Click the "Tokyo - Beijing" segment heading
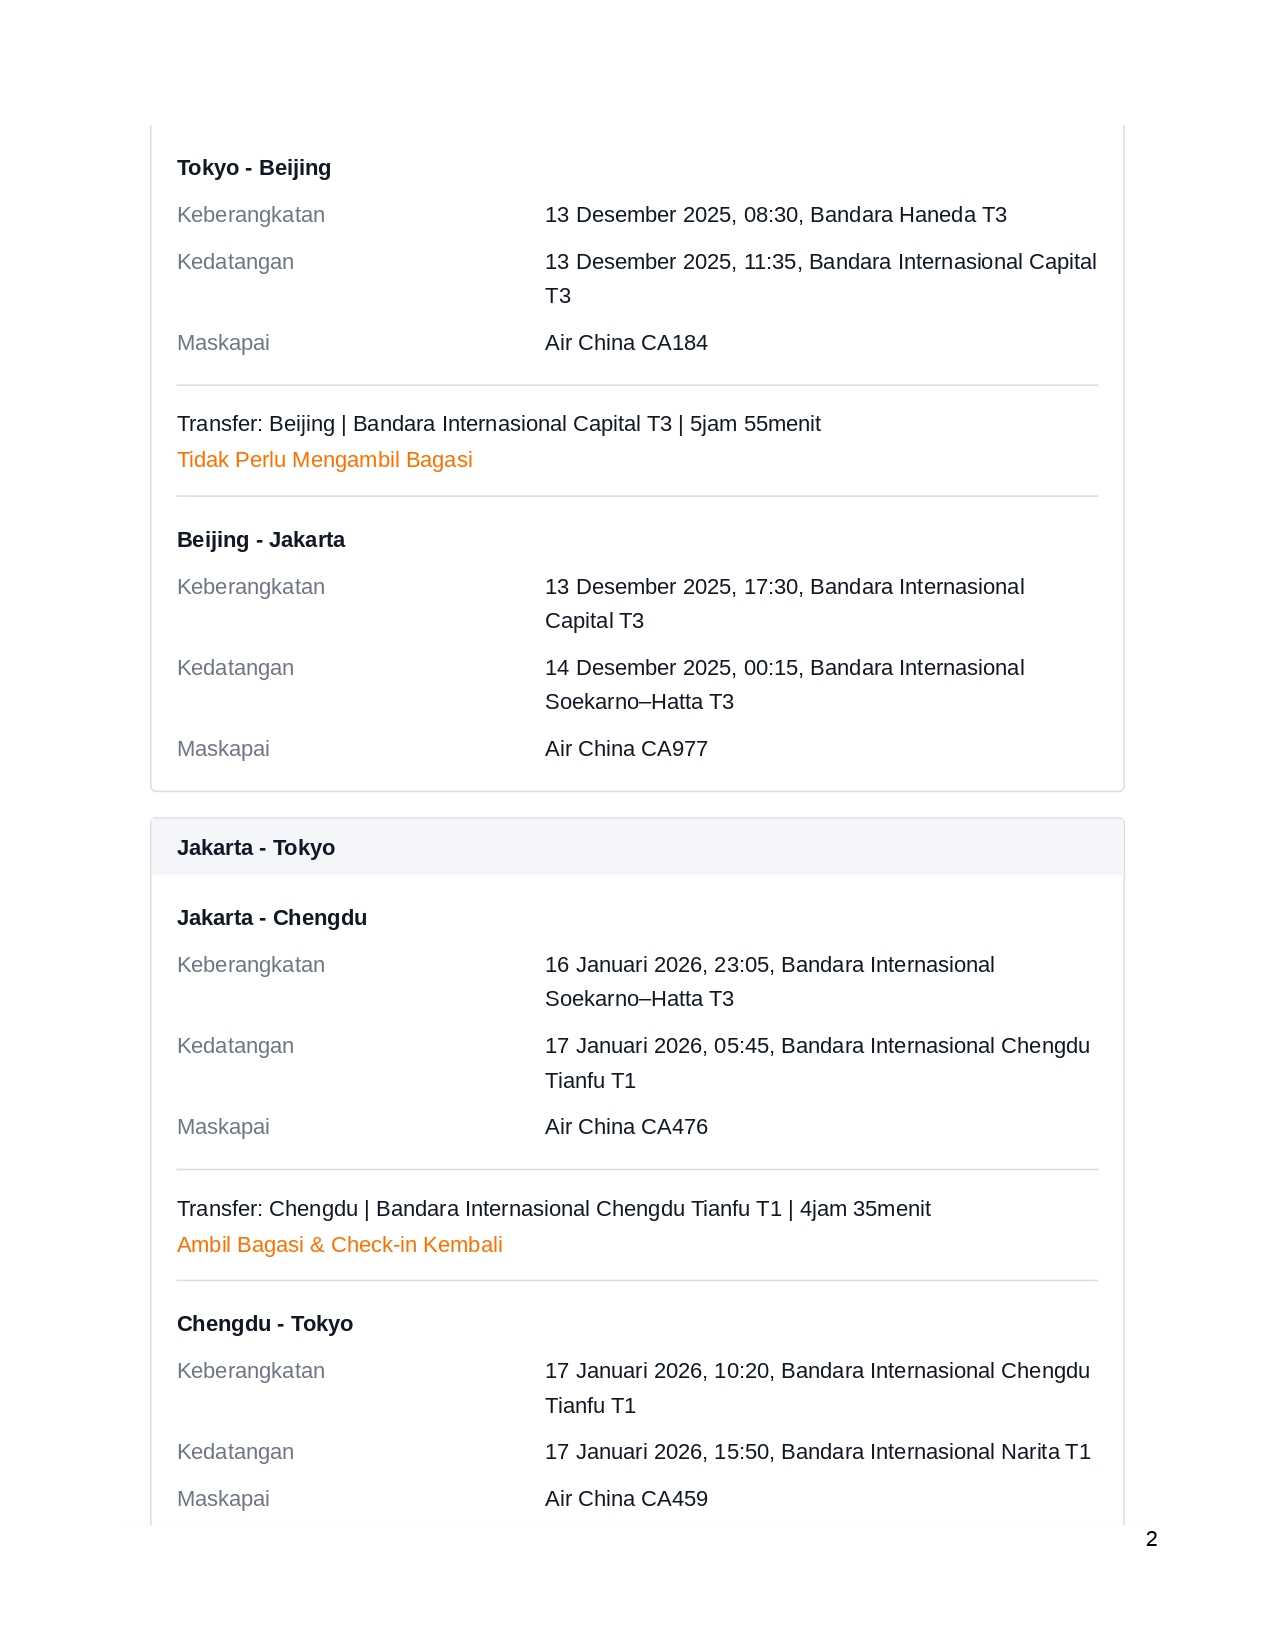Screen dimensions: 1275x1650 pos(254,168)
